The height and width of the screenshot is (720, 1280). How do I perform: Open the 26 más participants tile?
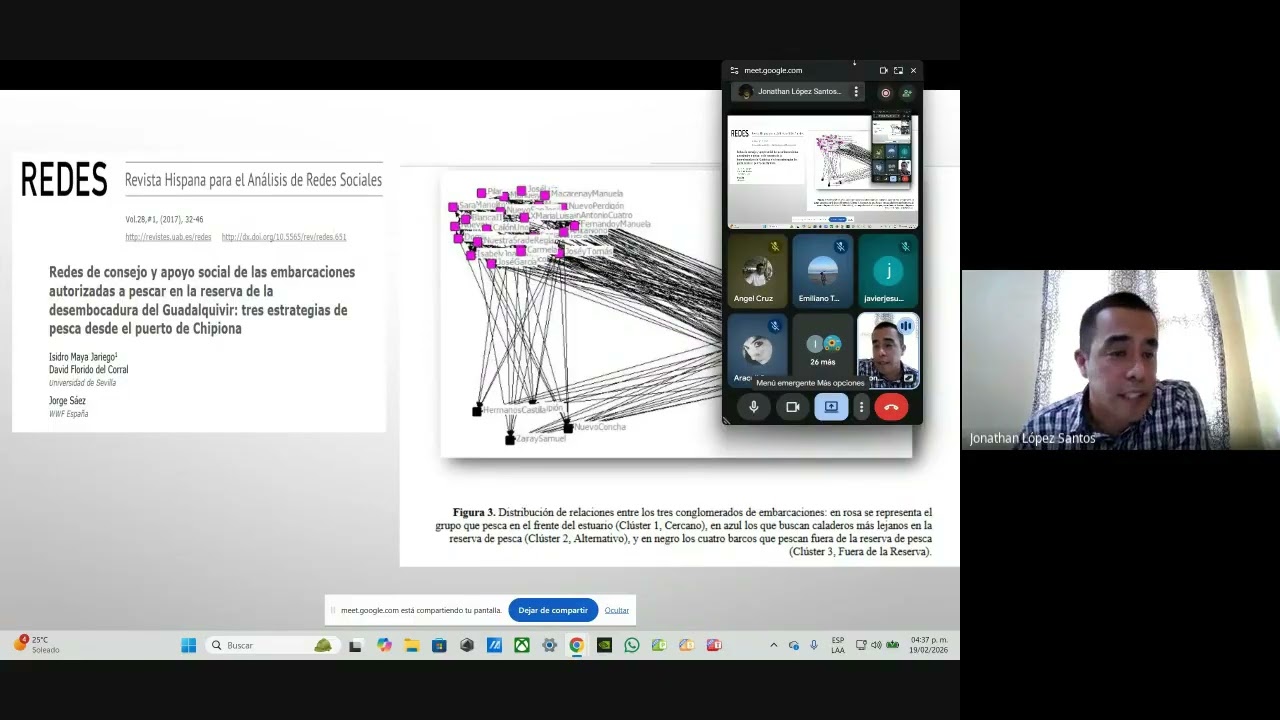click(x=823, y=350)
